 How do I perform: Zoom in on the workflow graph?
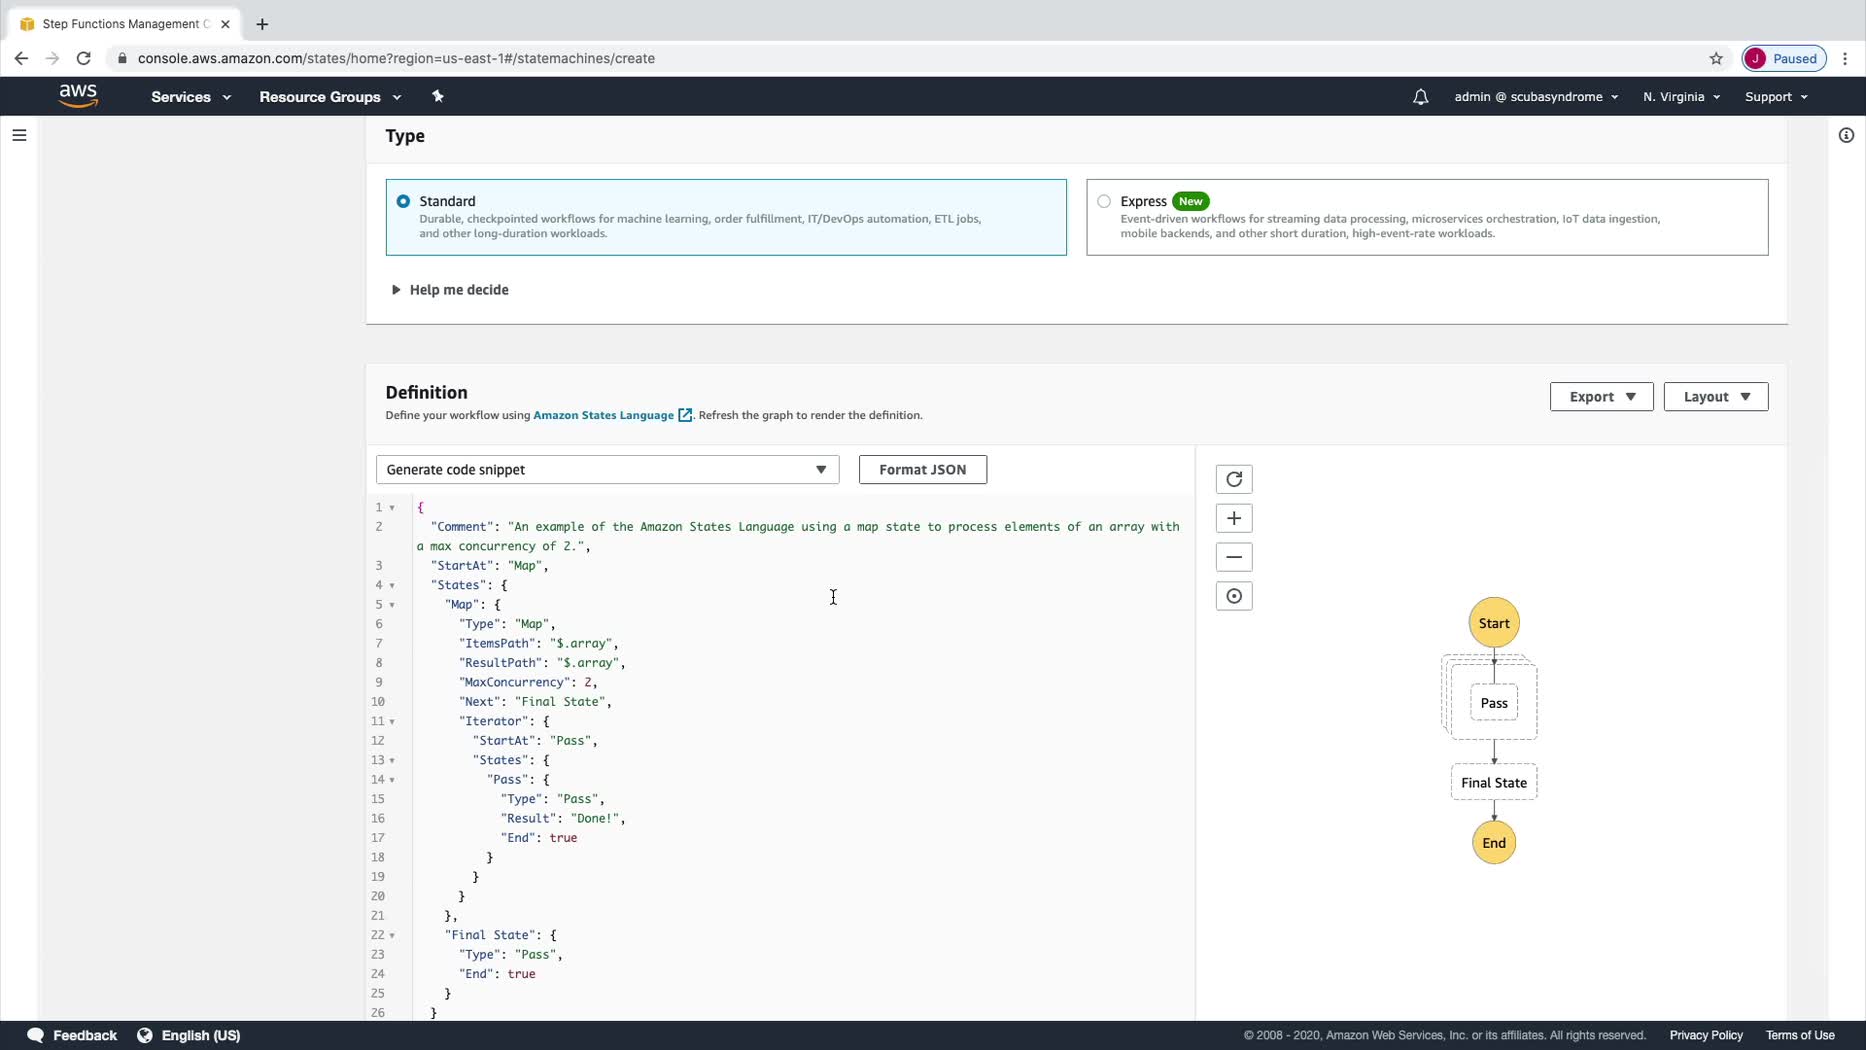[x=1233, y=518]
